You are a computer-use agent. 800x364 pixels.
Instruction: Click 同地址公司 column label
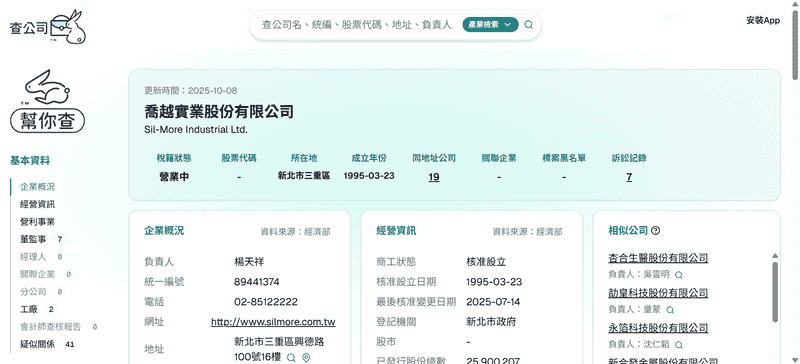434,158
